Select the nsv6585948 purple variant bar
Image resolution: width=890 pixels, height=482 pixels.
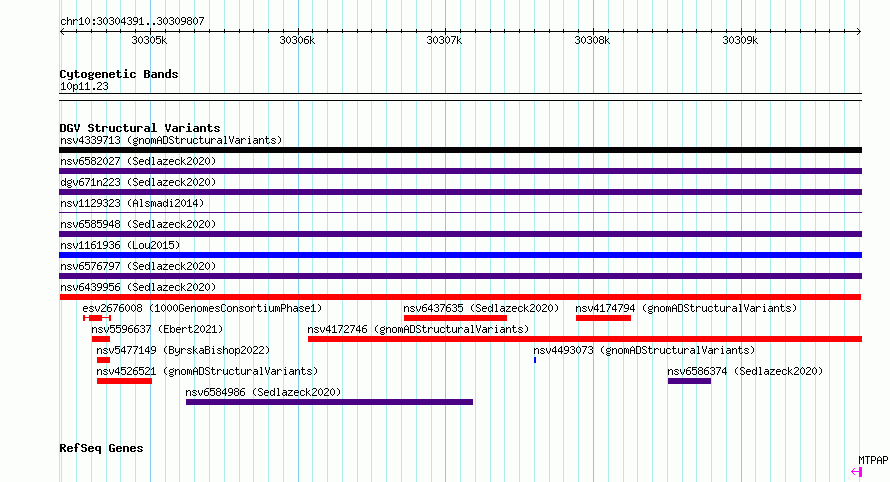460,234
